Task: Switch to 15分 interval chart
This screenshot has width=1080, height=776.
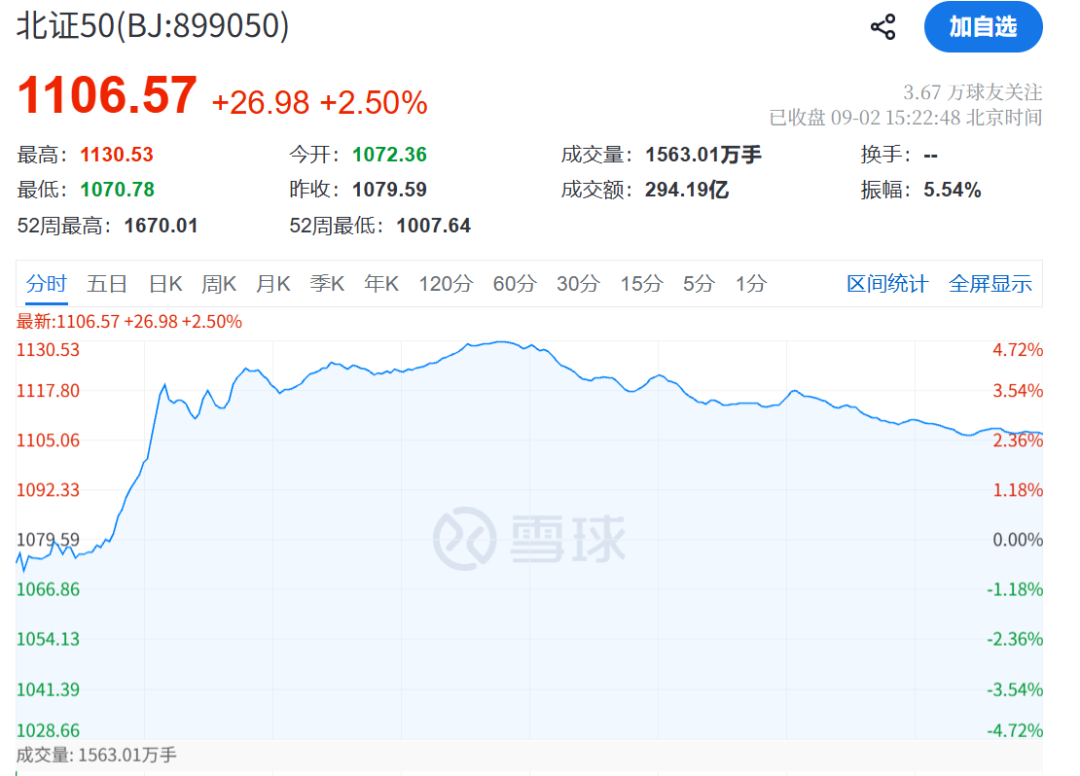Action: tap(641, 284)
